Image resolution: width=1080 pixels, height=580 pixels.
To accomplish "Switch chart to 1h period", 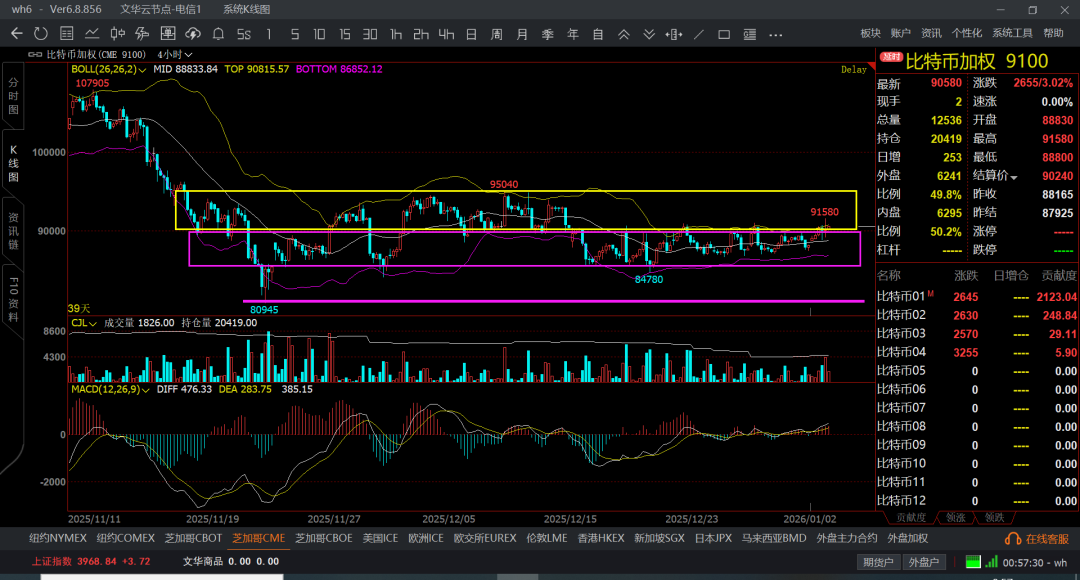I will tap(396, 34).
